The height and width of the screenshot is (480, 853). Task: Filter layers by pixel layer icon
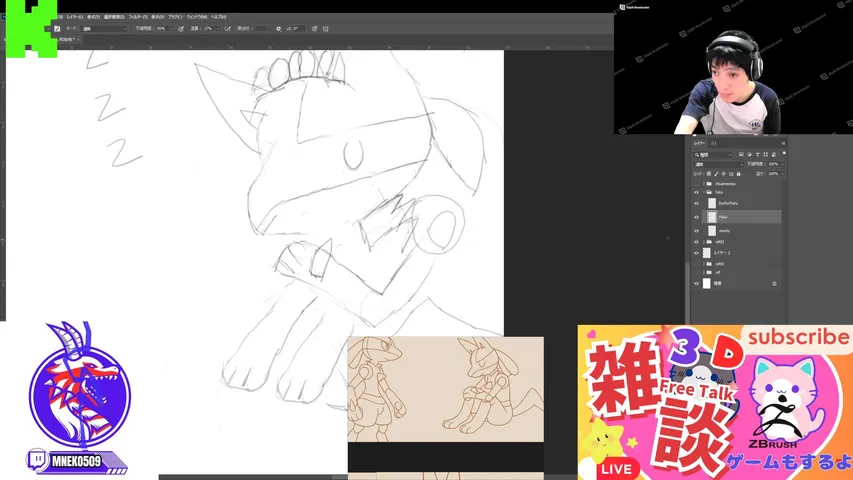click(x=741, y=155)
